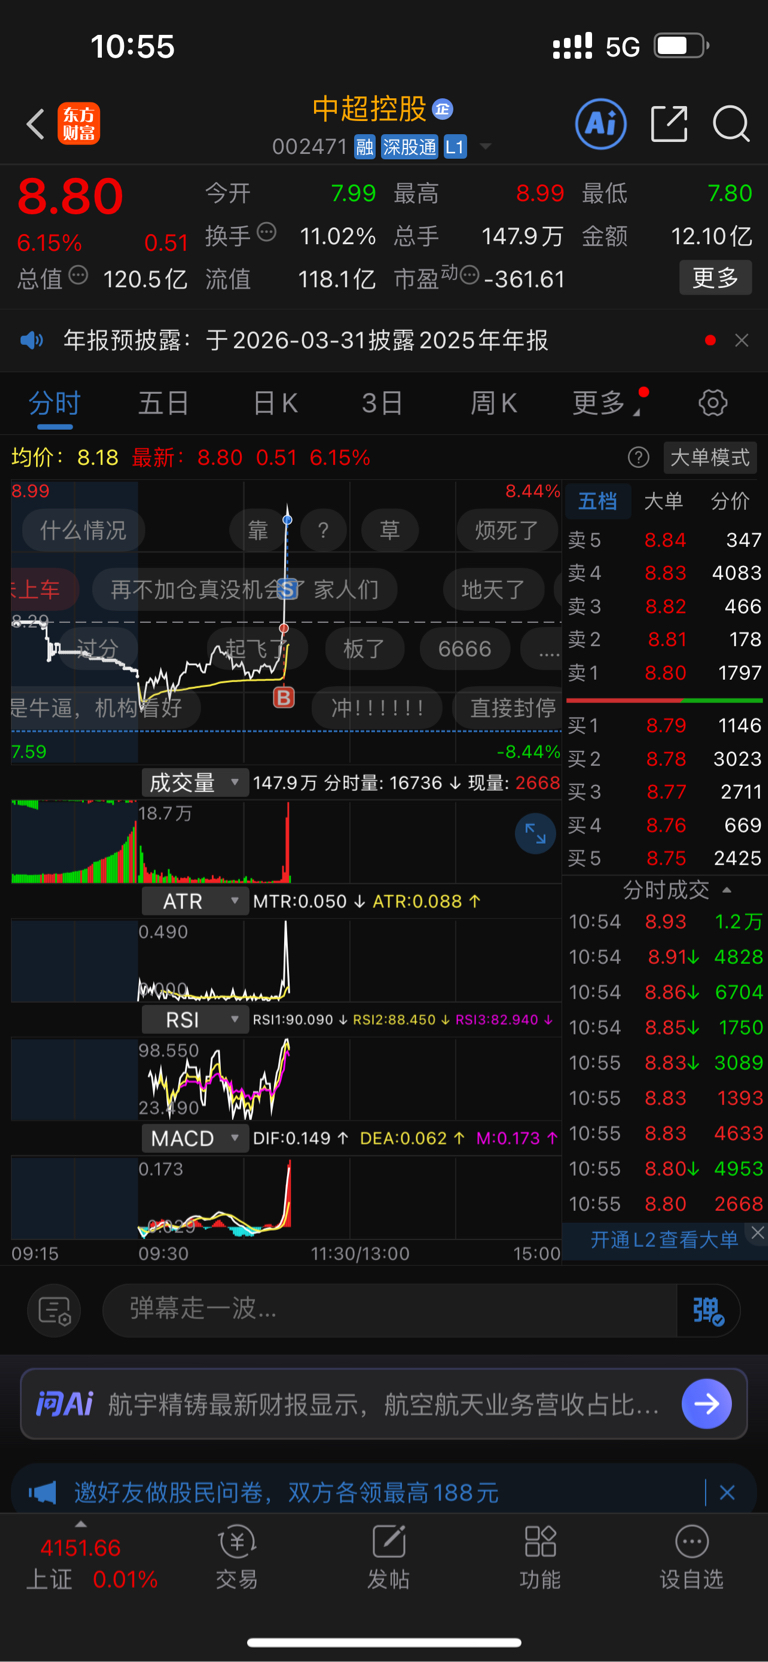
Task: Tap the 10:54 8.93 1.2万 trade row
Action: (x=665, y=921)
